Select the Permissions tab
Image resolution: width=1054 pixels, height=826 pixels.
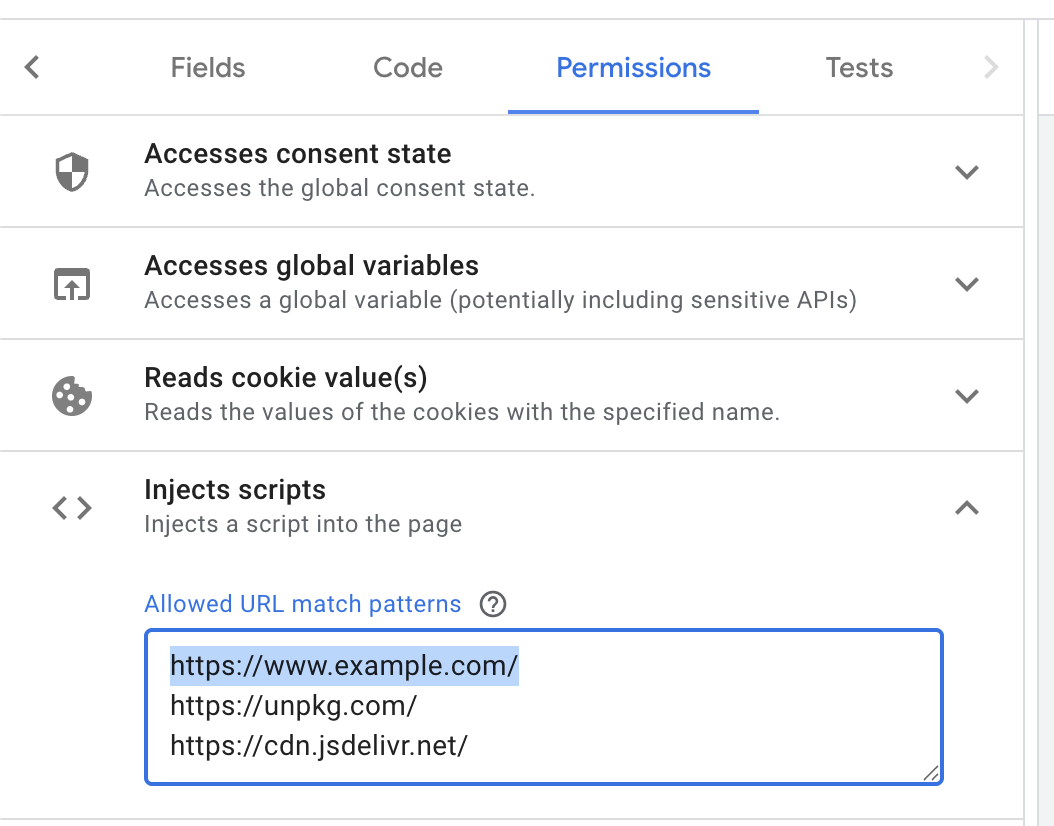[x=633, y=68]
